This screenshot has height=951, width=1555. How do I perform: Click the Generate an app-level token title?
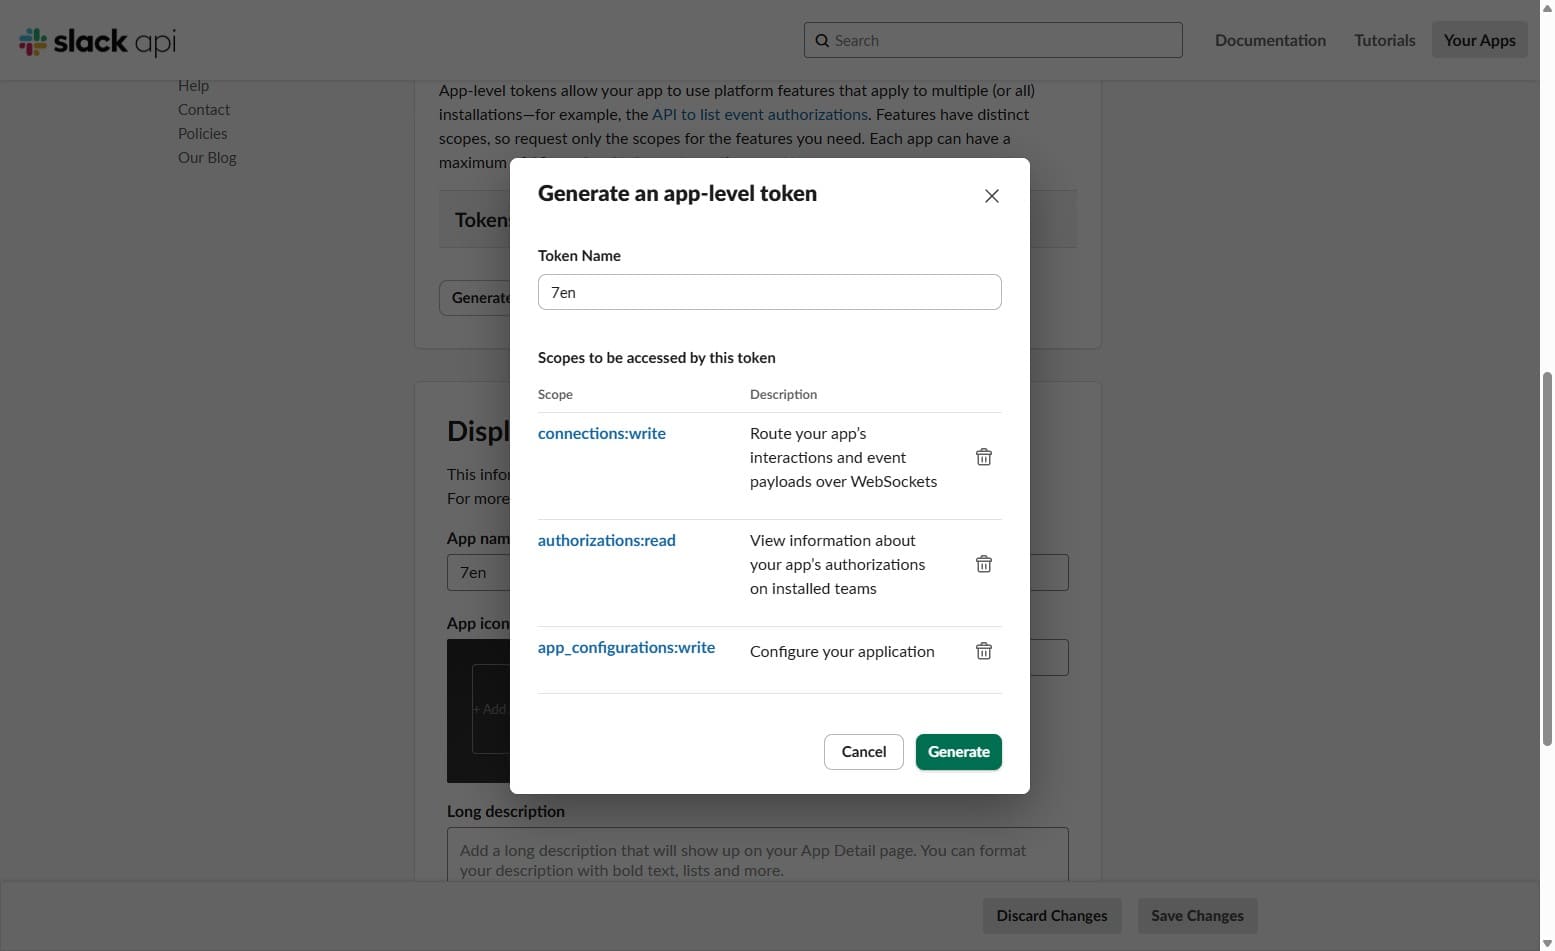(x=677, y=194)
